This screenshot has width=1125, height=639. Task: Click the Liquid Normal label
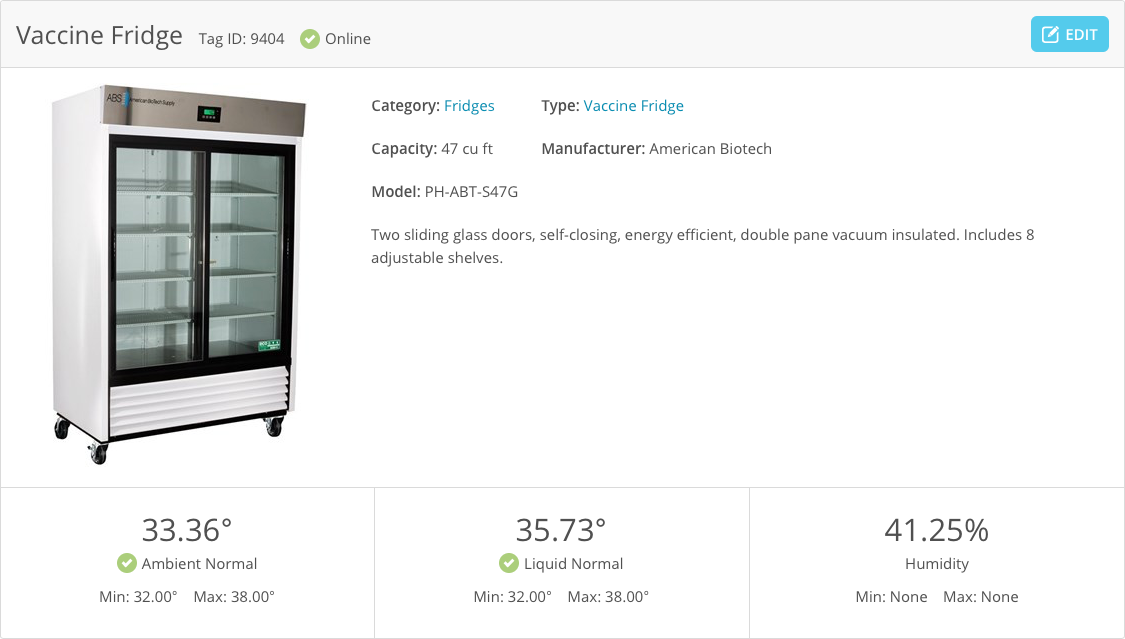pos(573,564)
